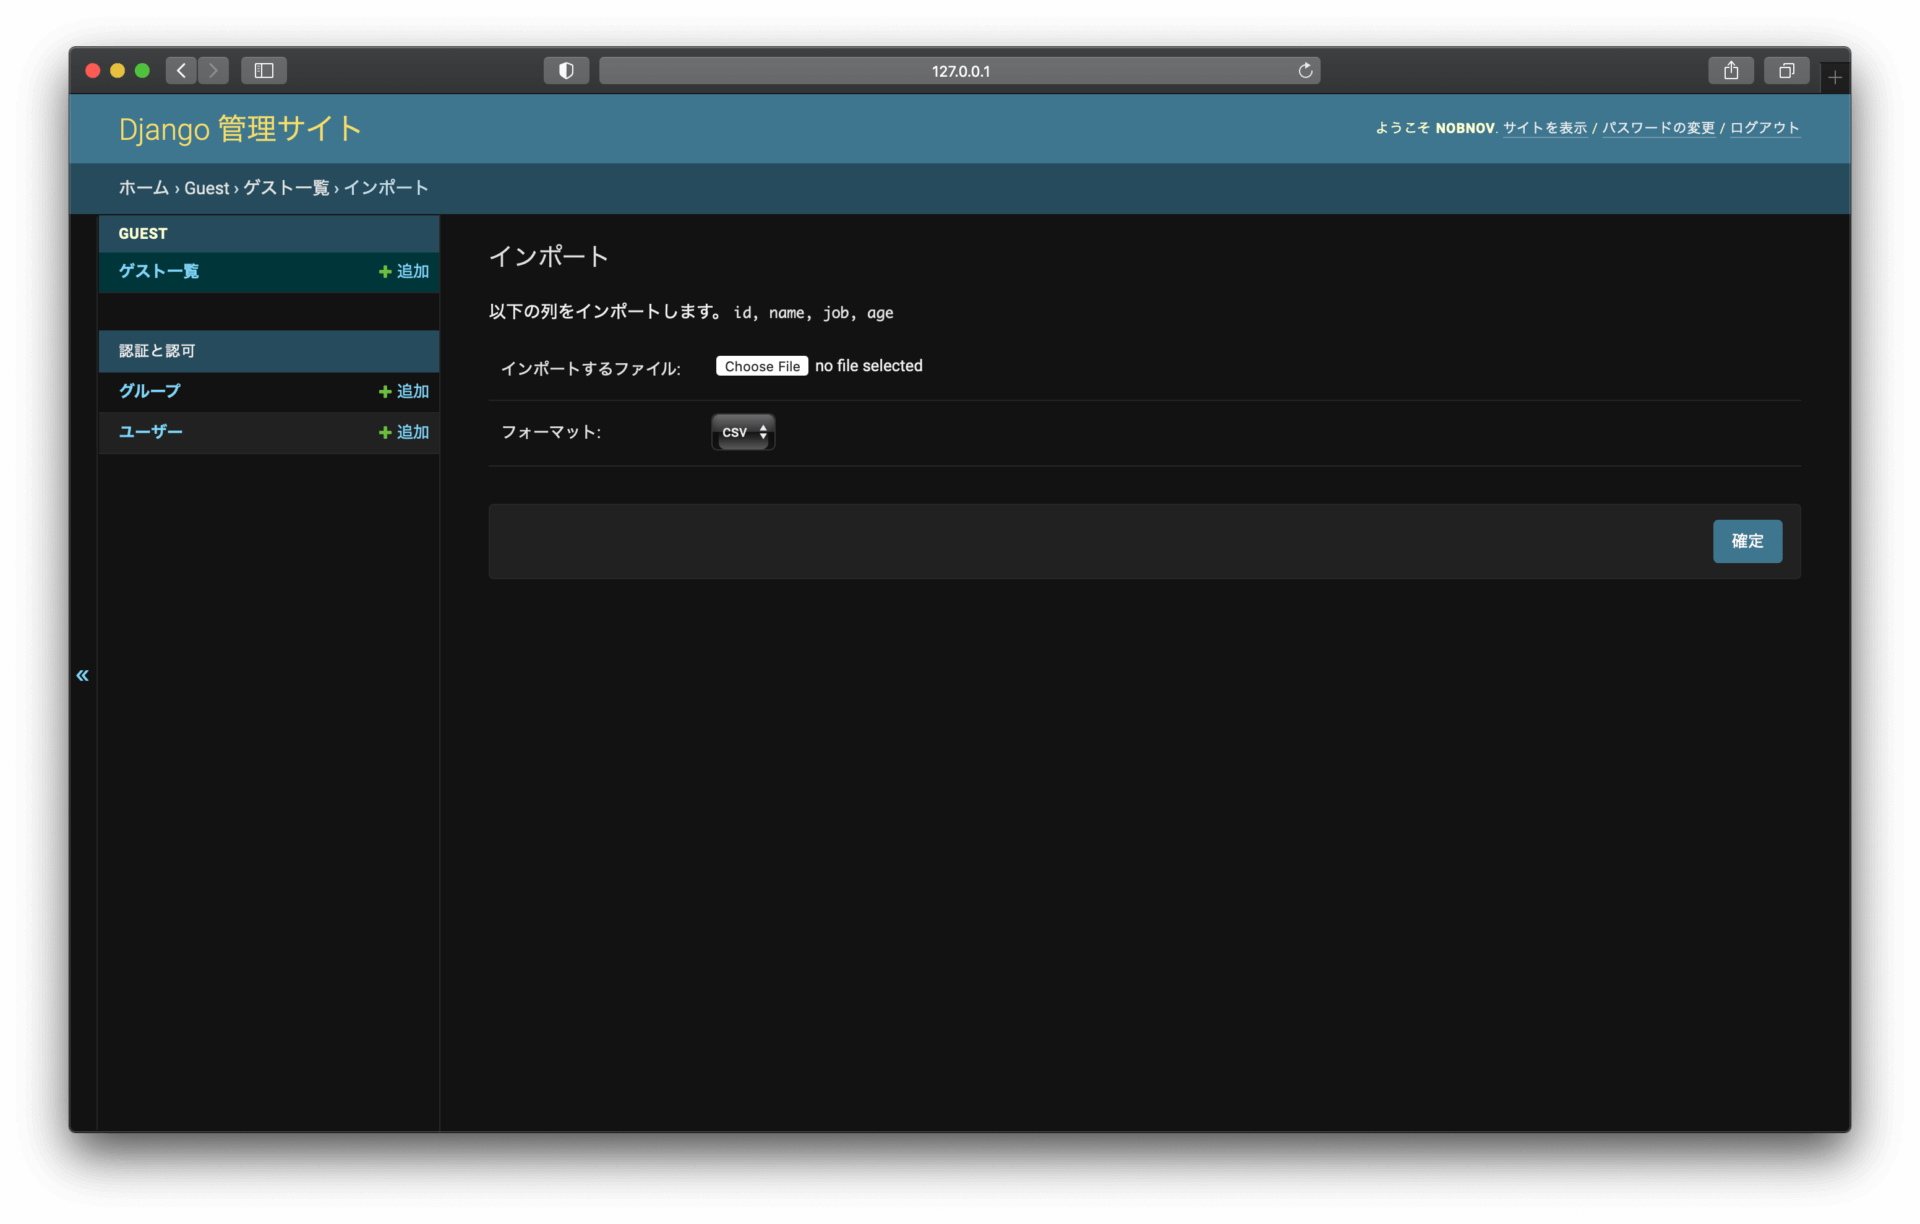Open the Share menu icon
The height and width of the screenshot is (1224, 1920).
(x=1731, y=70)
